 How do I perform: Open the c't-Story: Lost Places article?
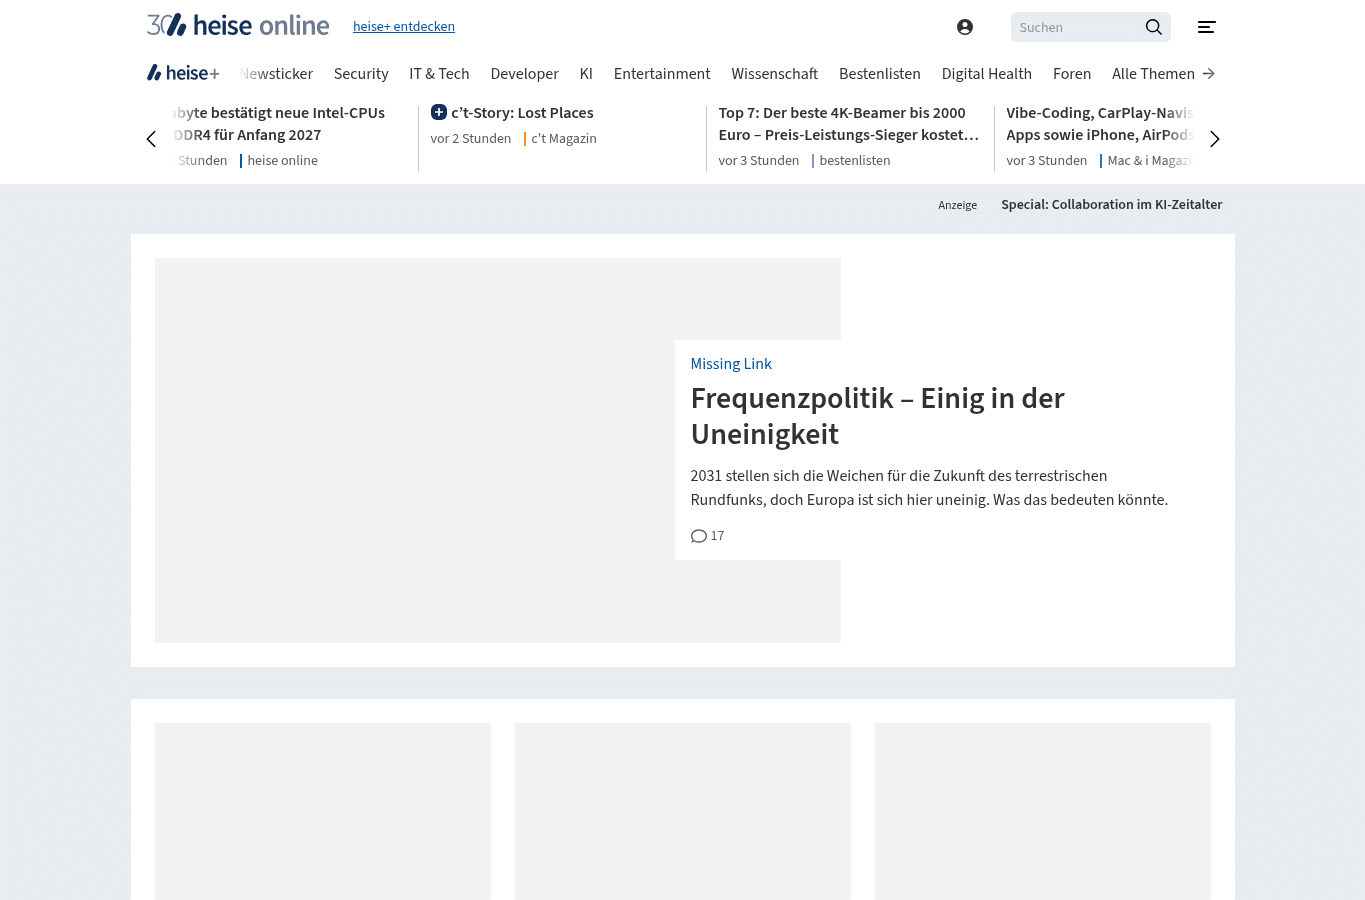pos(522,113)
